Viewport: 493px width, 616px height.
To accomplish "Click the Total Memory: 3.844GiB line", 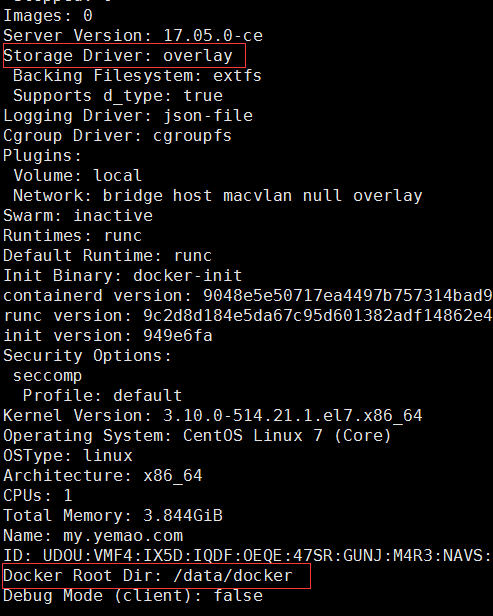I will click(x=113, y=515).
